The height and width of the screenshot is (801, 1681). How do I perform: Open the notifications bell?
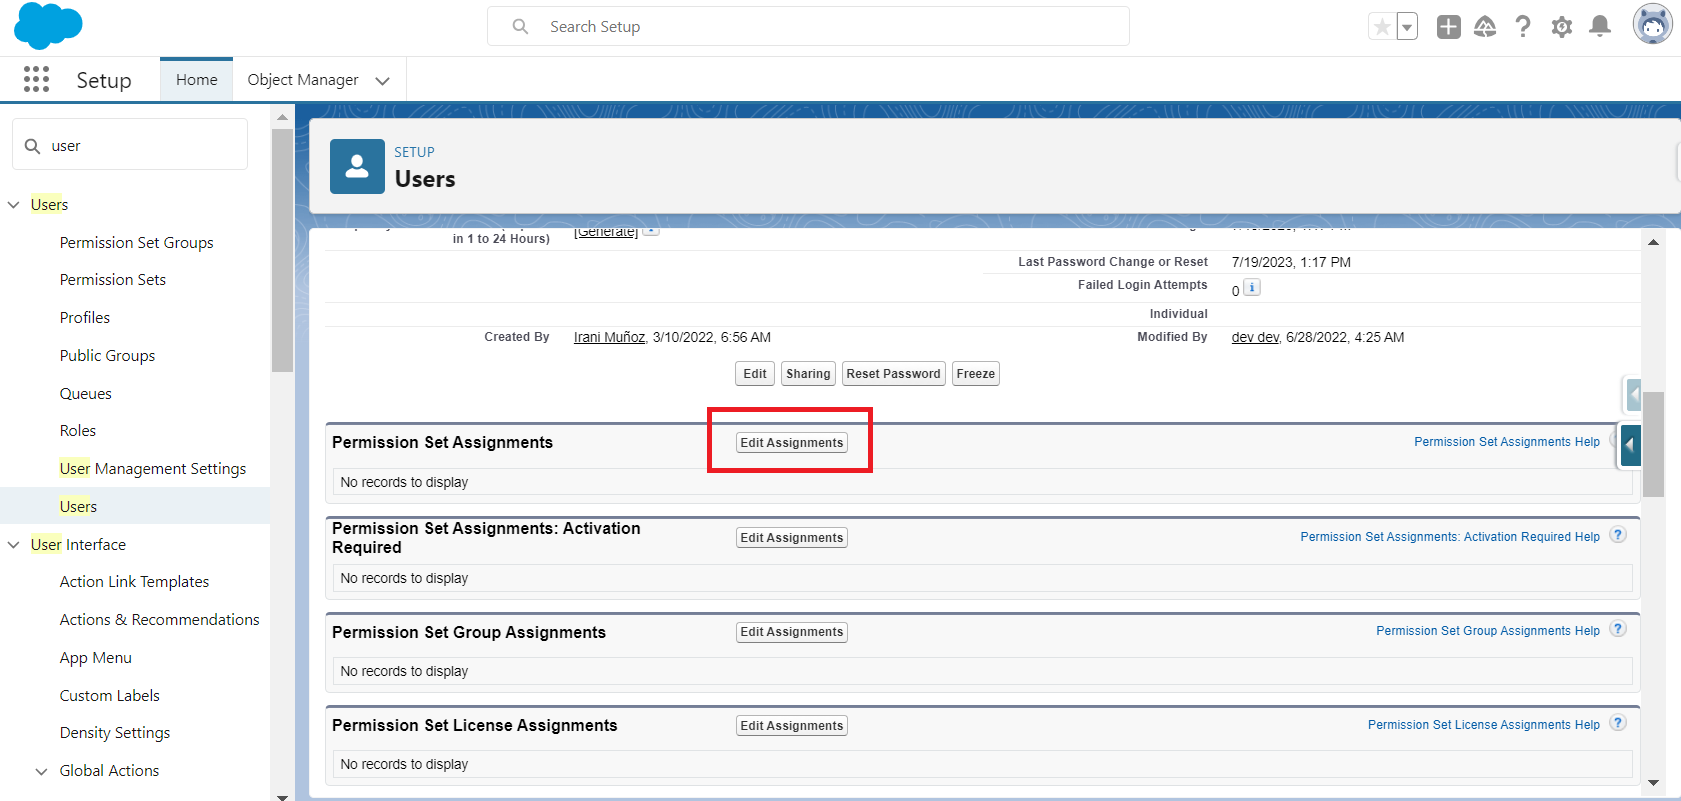1600,27
